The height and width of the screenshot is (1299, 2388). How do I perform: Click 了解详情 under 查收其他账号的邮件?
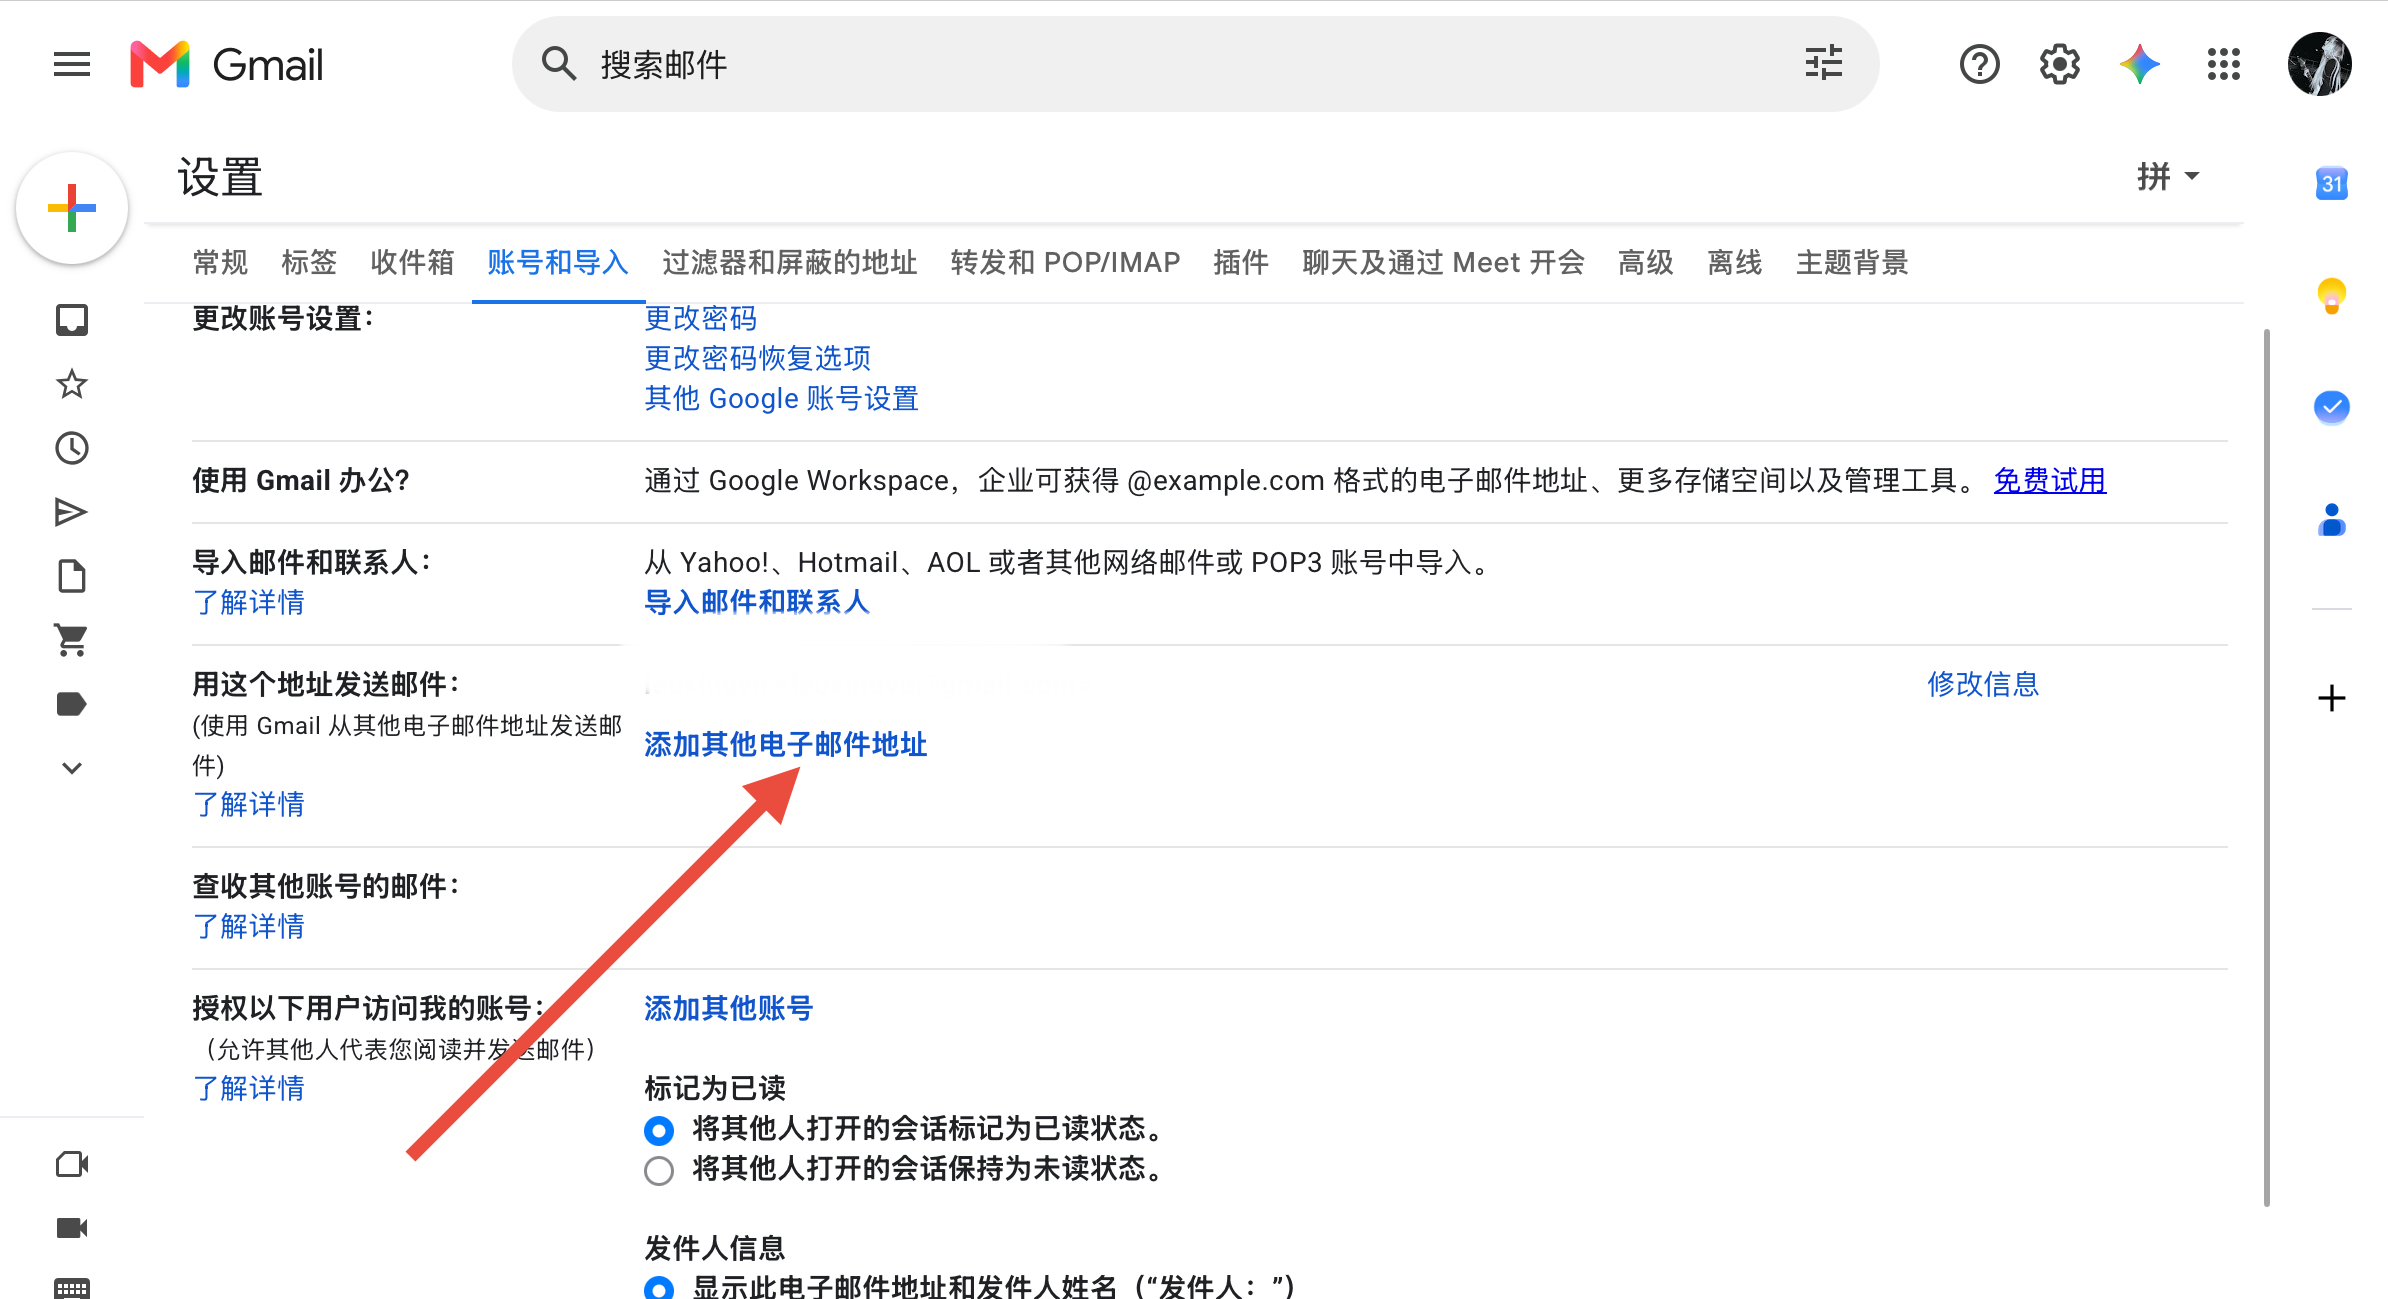coord(248,926)
